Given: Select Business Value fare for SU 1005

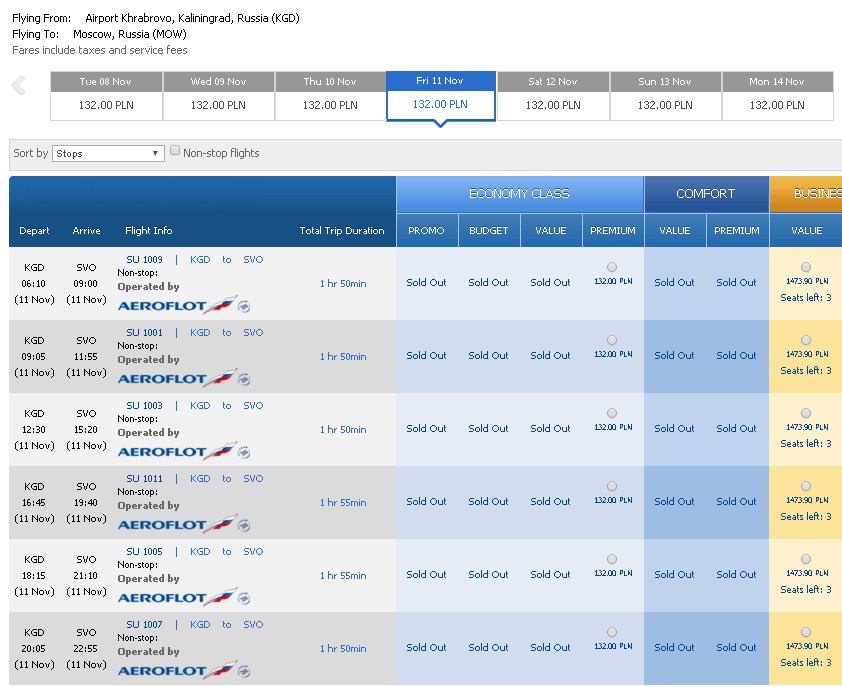Looking at the screenshot, I should [x=806, y=559].
